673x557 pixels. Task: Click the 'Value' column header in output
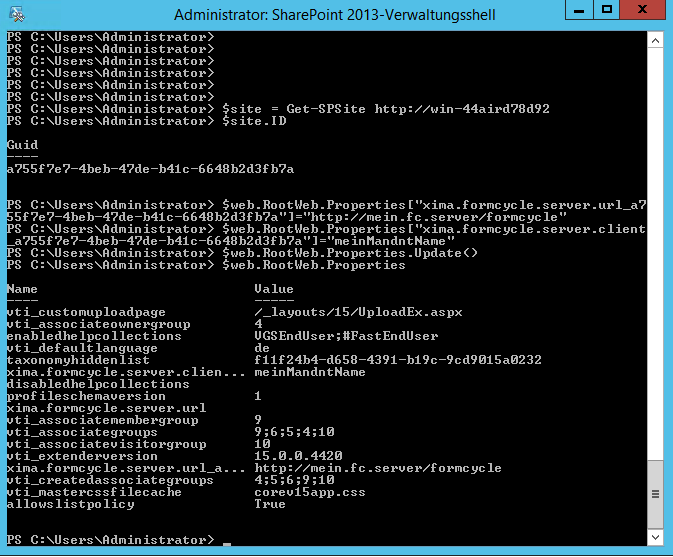coord(274,290)
